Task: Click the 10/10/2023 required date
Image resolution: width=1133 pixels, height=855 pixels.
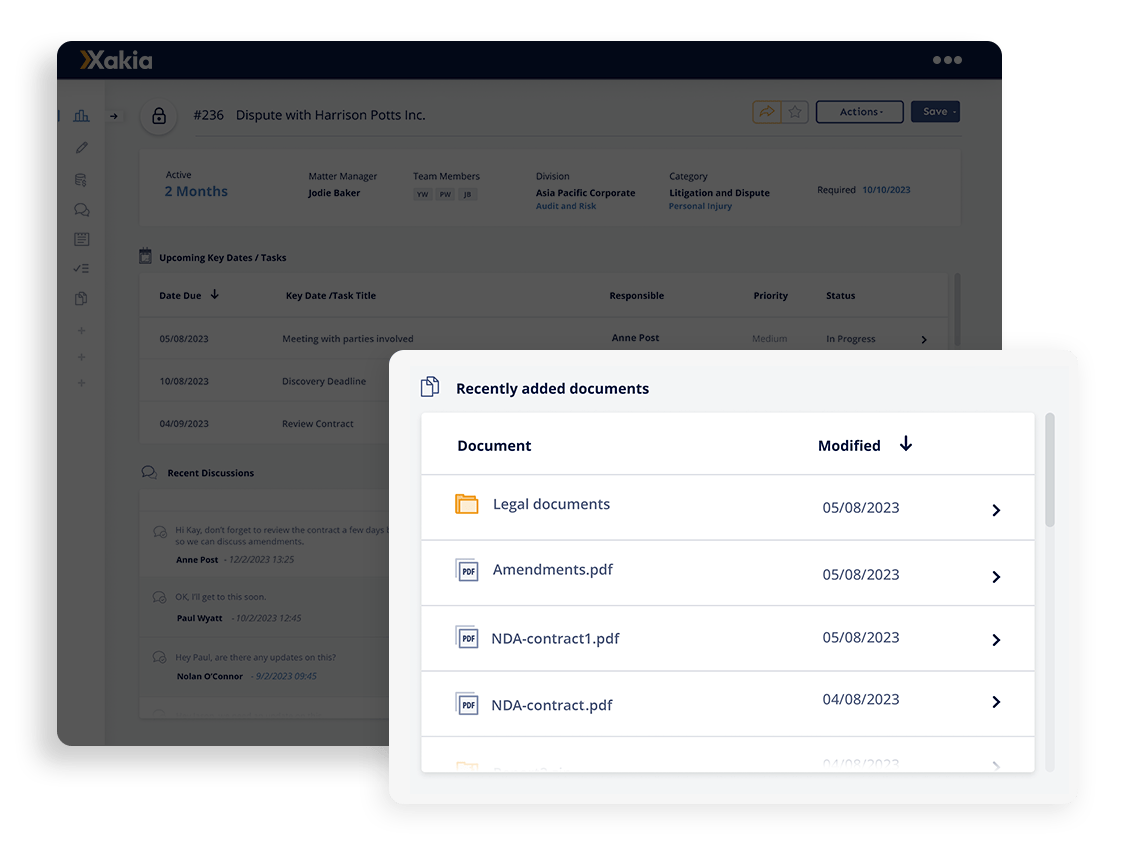Action: coord(886,190)
